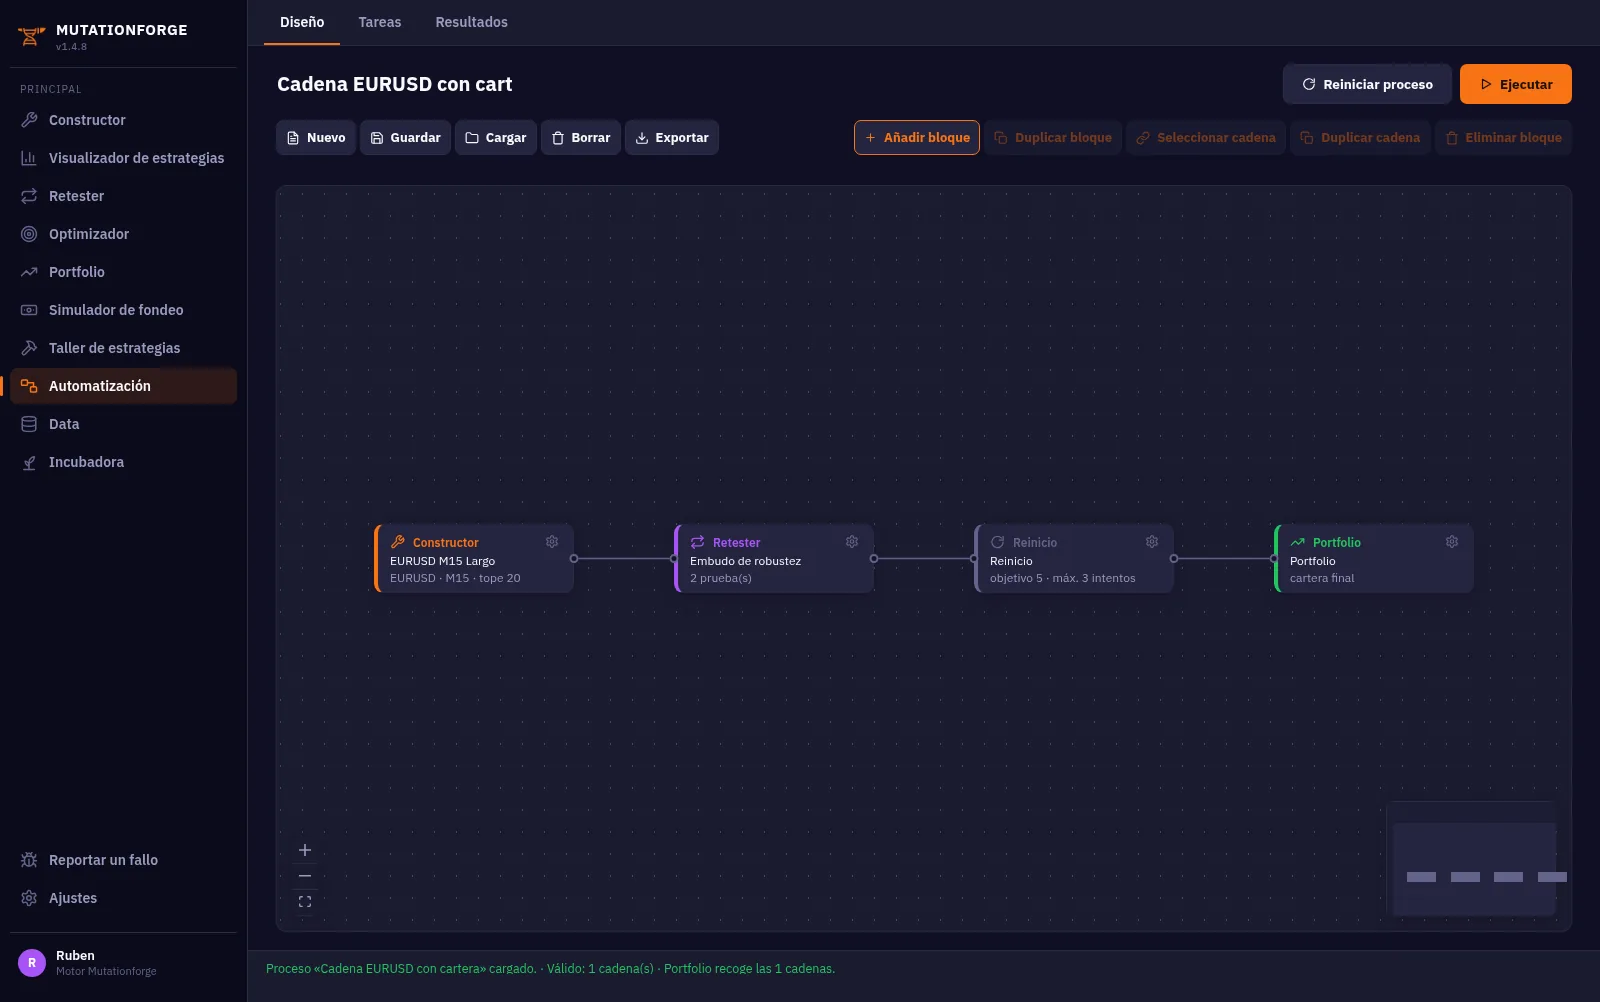Click Añadir bloque button
The width and height of the screenshot is (1600, 1002).
[917, 138]
